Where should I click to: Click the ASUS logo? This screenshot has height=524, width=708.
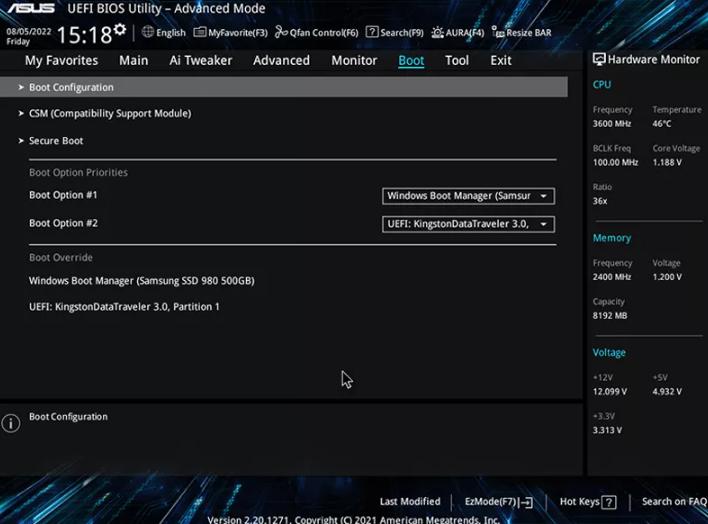coord(31,8)
